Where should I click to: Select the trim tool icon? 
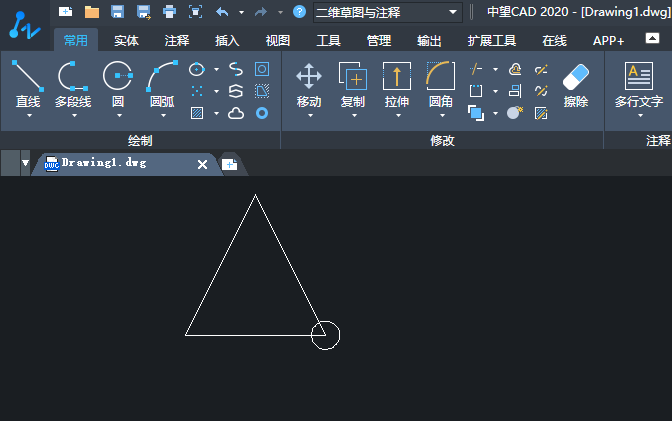coord(476,69)
